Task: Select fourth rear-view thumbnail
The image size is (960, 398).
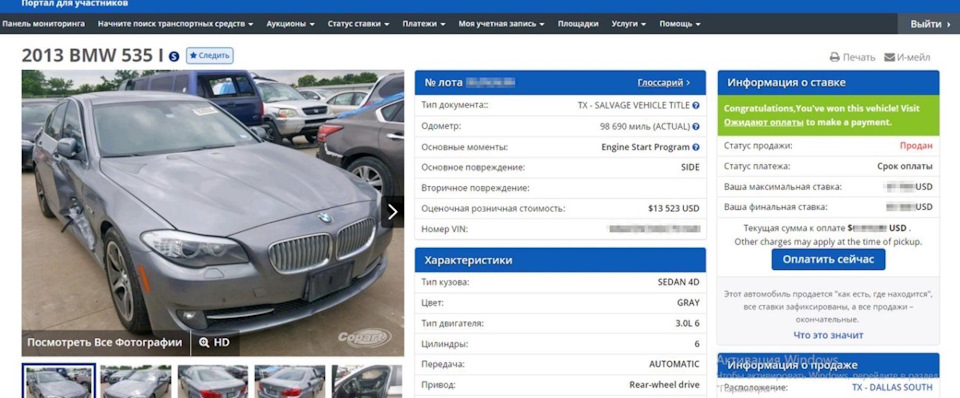Action: coord(290,381)
